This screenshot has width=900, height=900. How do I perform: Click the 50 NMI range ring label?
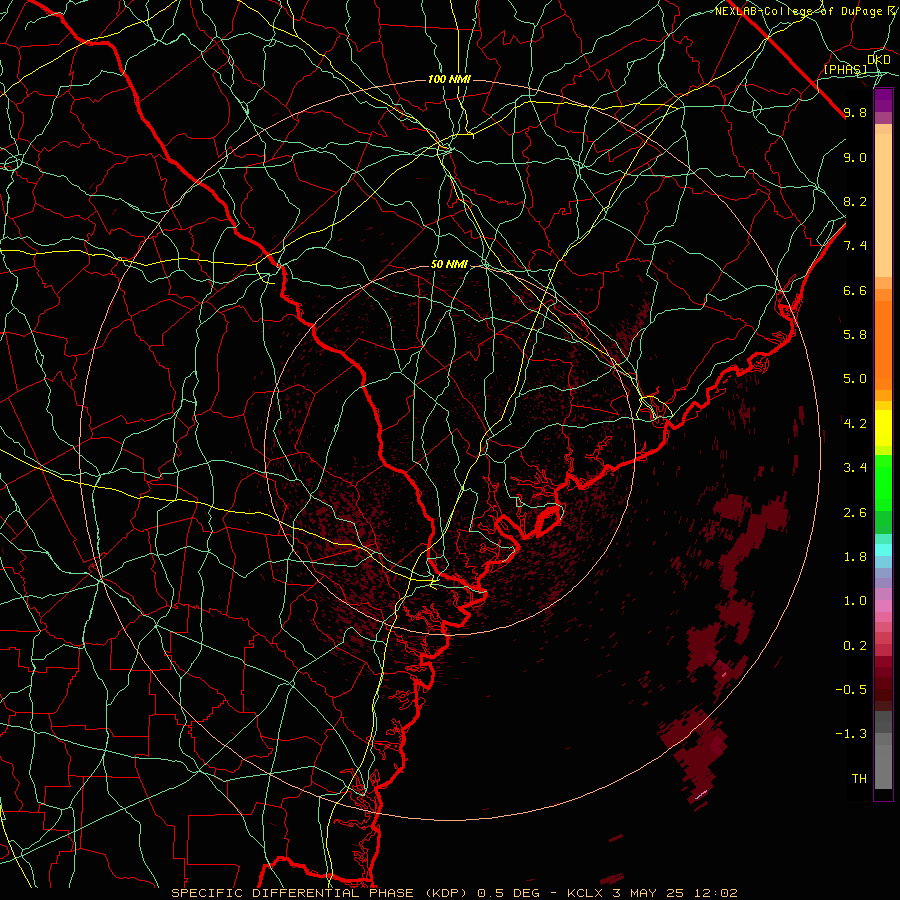449,264
